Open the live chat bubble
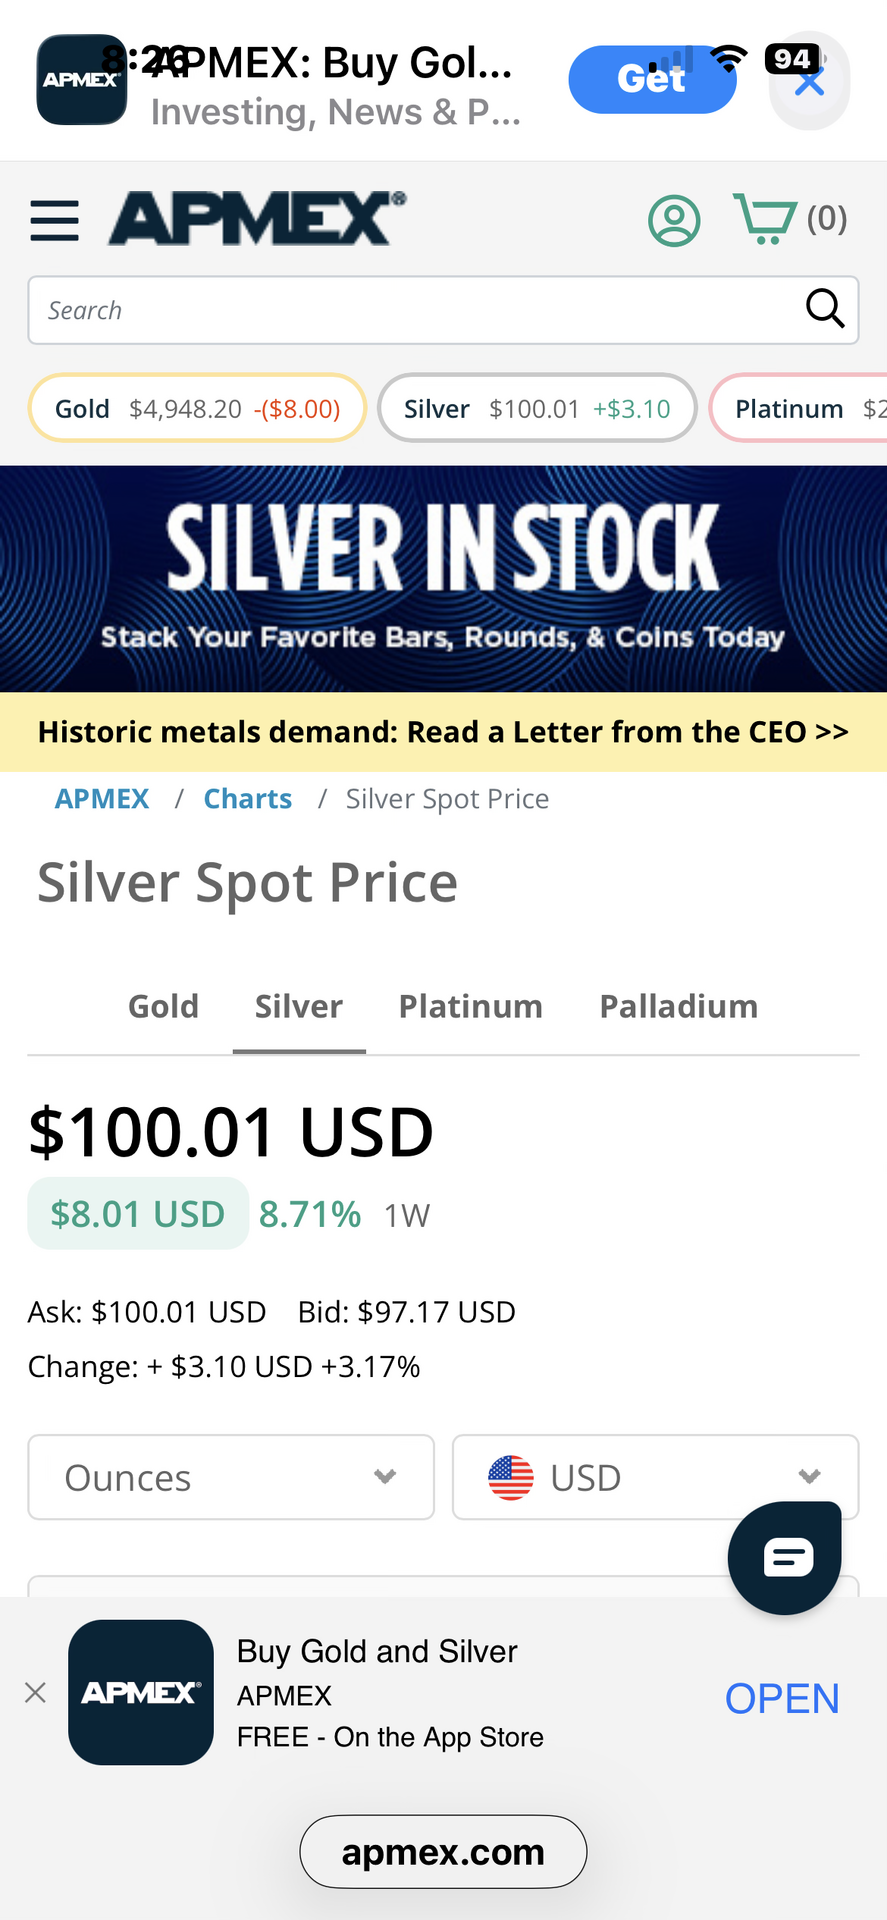Image resolution: width=887 pixels, height=1920 pixels. 785,1557
